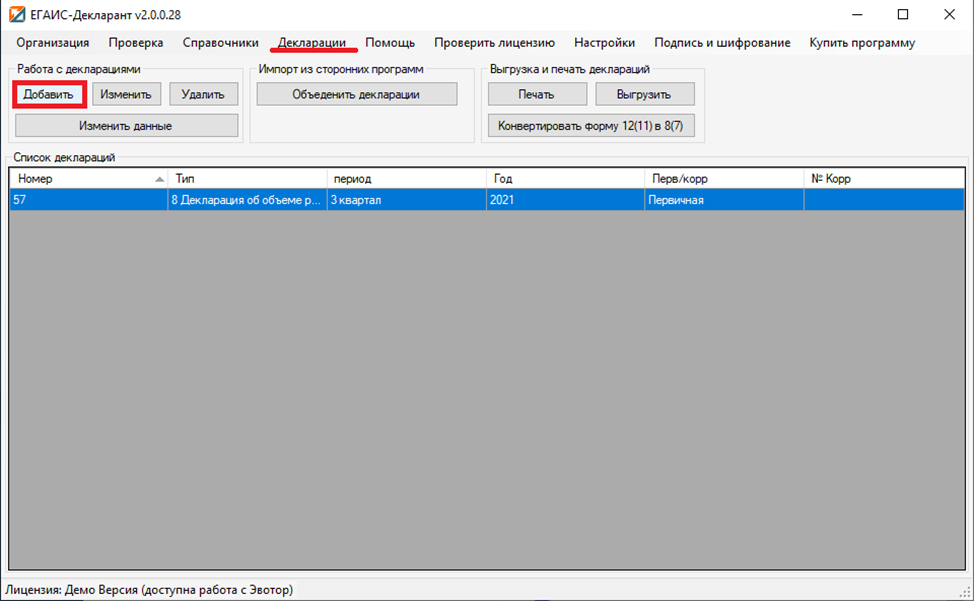The height and width of the screenshot is (601, 974).
Task: Click Купить программу menu item
Action: (x=862, y=43)
